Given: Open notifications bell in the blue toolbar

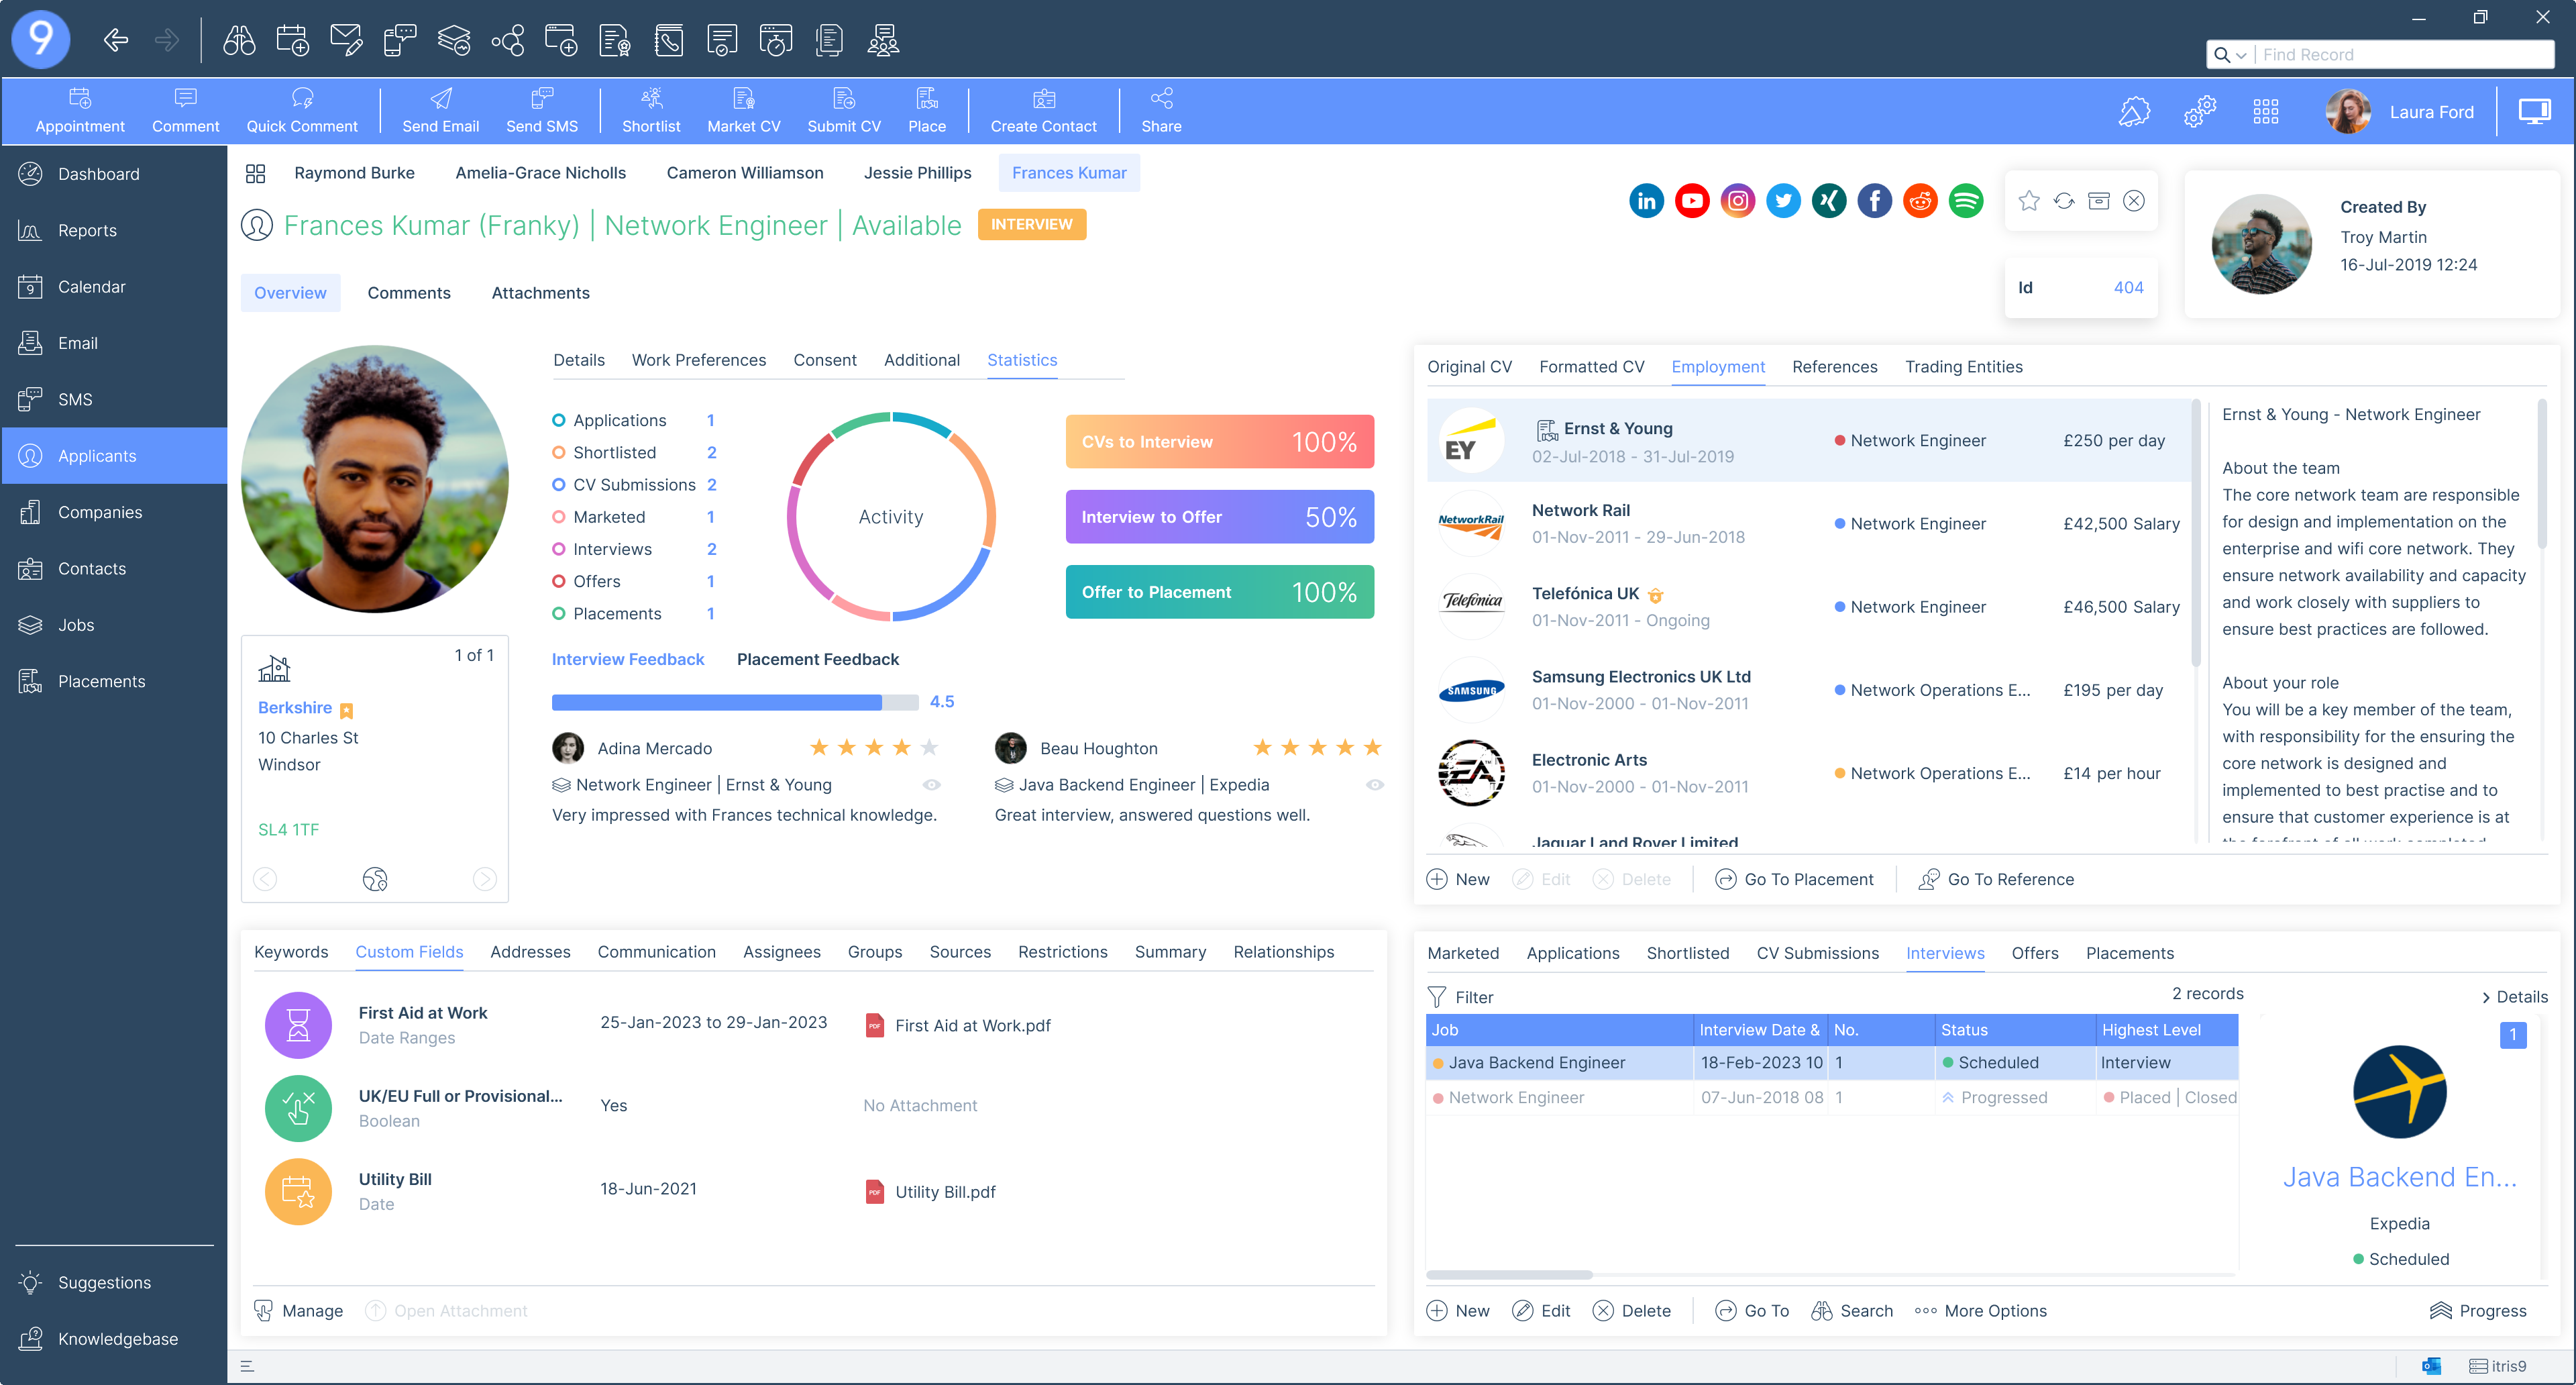Looking at the screenshot, I should [2134, 111].
